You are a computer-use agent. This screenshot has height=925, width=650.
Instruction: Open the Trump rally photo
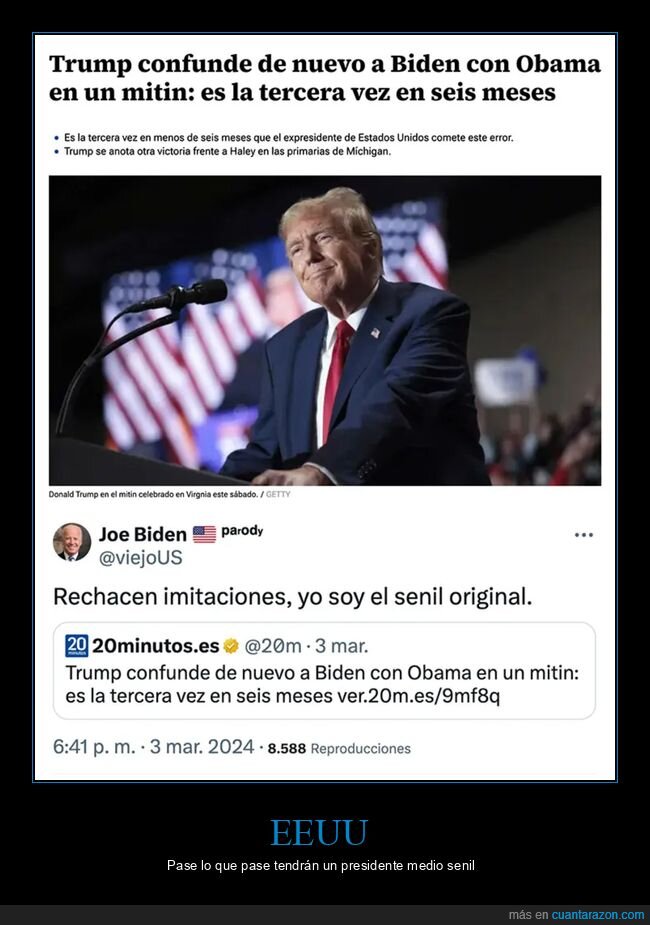[x=325, y=330]
